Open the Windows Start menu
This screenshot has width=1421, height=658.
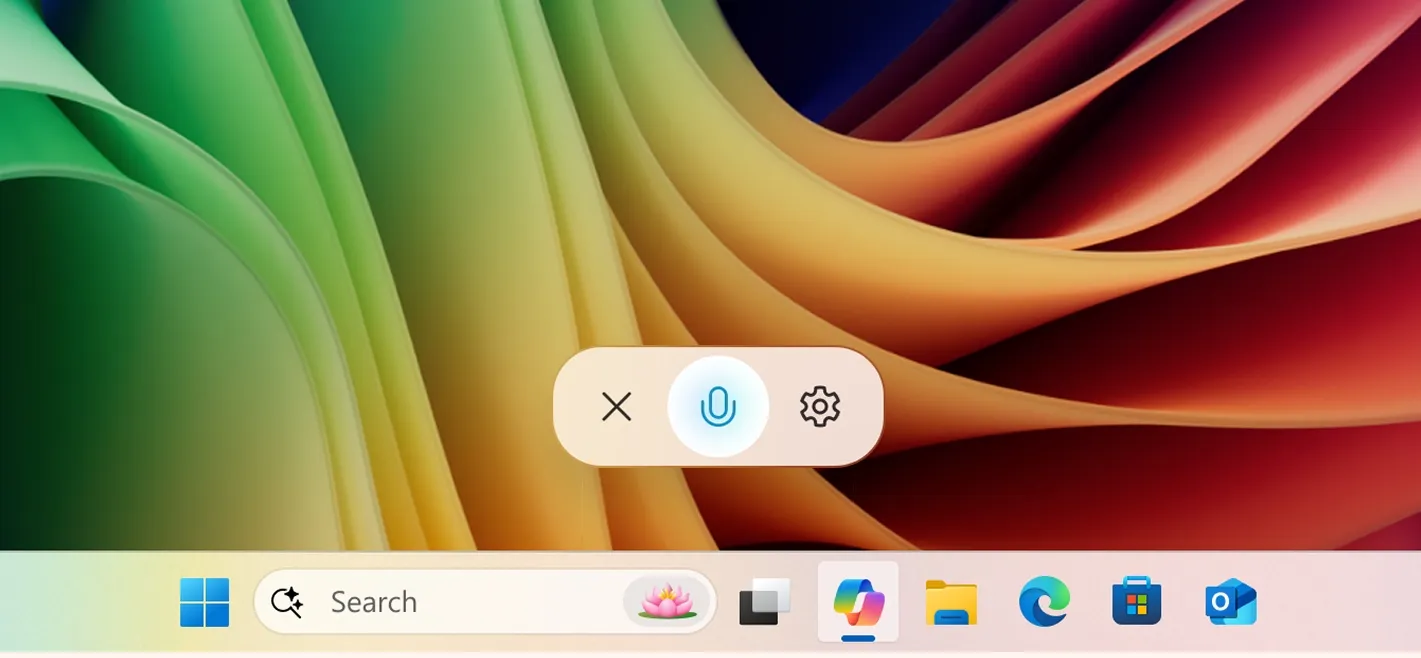(x=205, y=602)
